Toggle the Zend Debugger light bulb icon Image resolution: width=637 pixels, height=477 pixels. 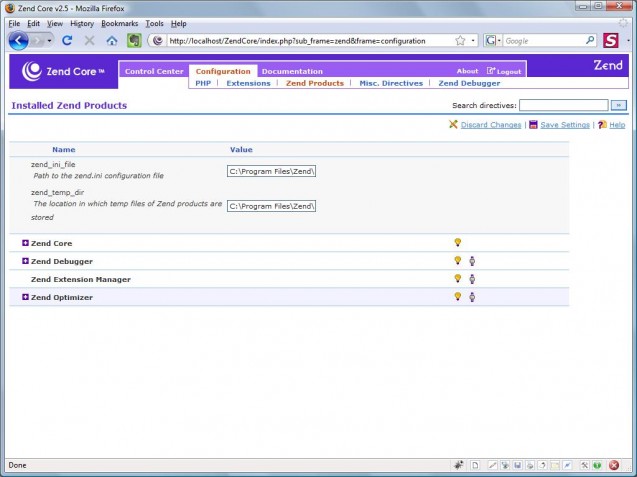click(457, 260)
